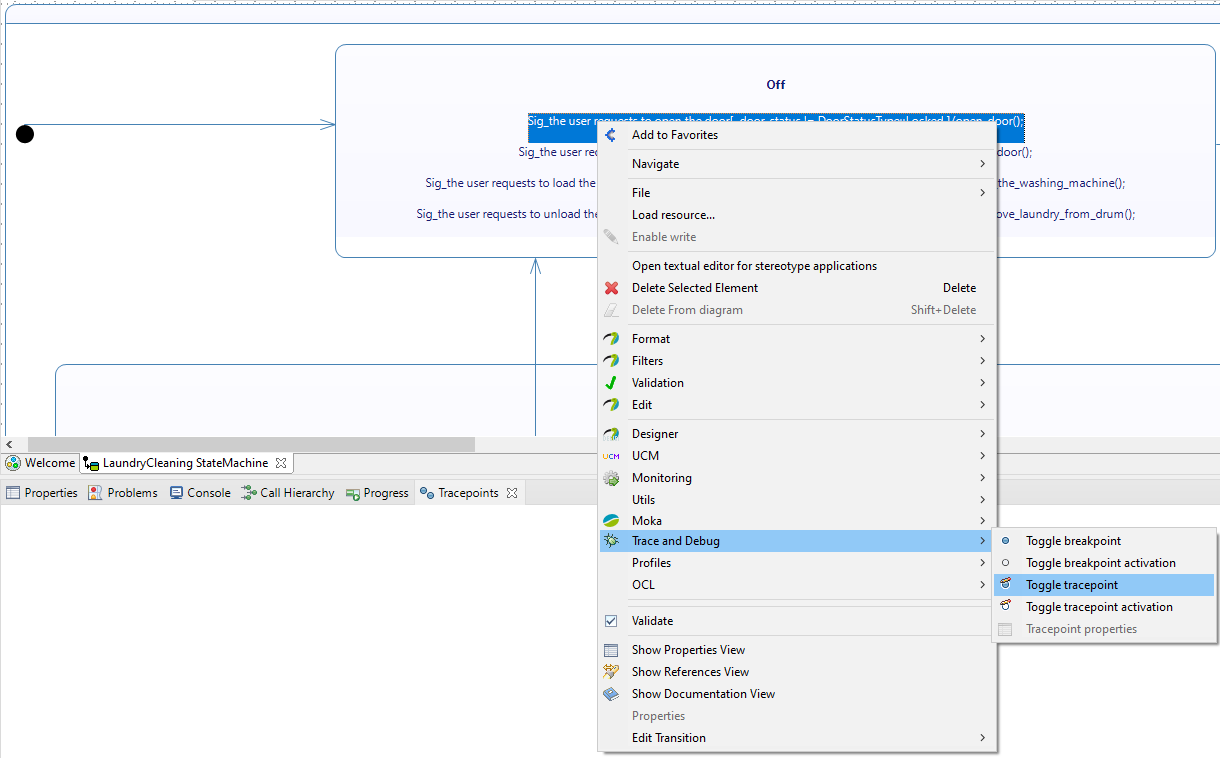Click the Filters menu icon
The image size is (1220, 758).
(x=611, y=361)
